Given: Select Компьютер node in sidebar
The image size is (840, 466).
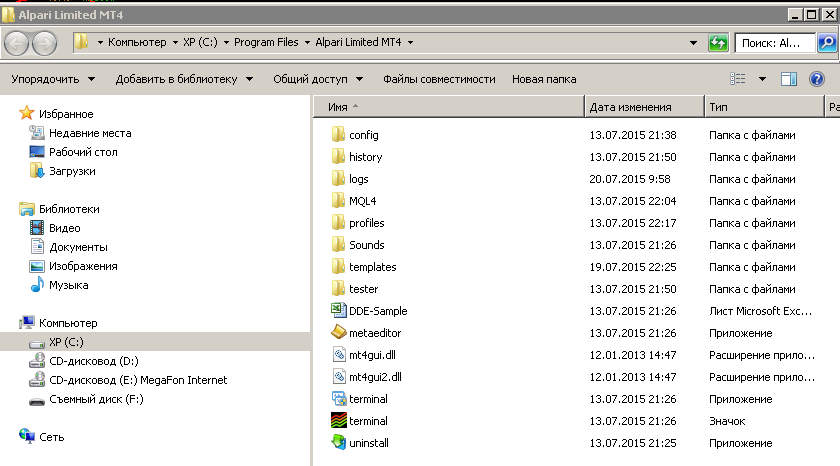Looking at the screenshot, I should (x=68, y=323).
